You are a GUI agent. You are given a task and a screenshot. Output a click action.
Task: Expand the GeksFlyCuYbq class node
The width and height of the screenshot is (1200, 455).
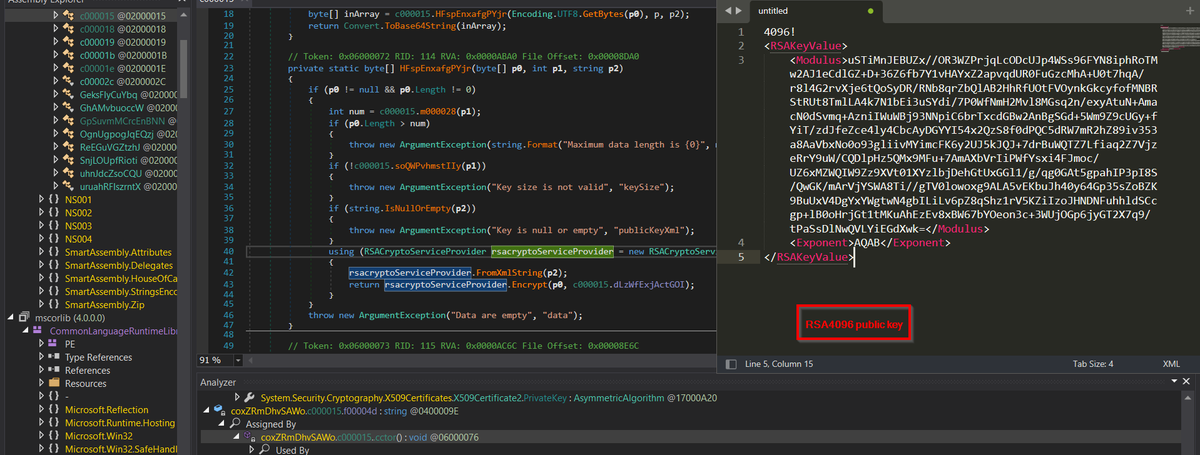(55, 93)
